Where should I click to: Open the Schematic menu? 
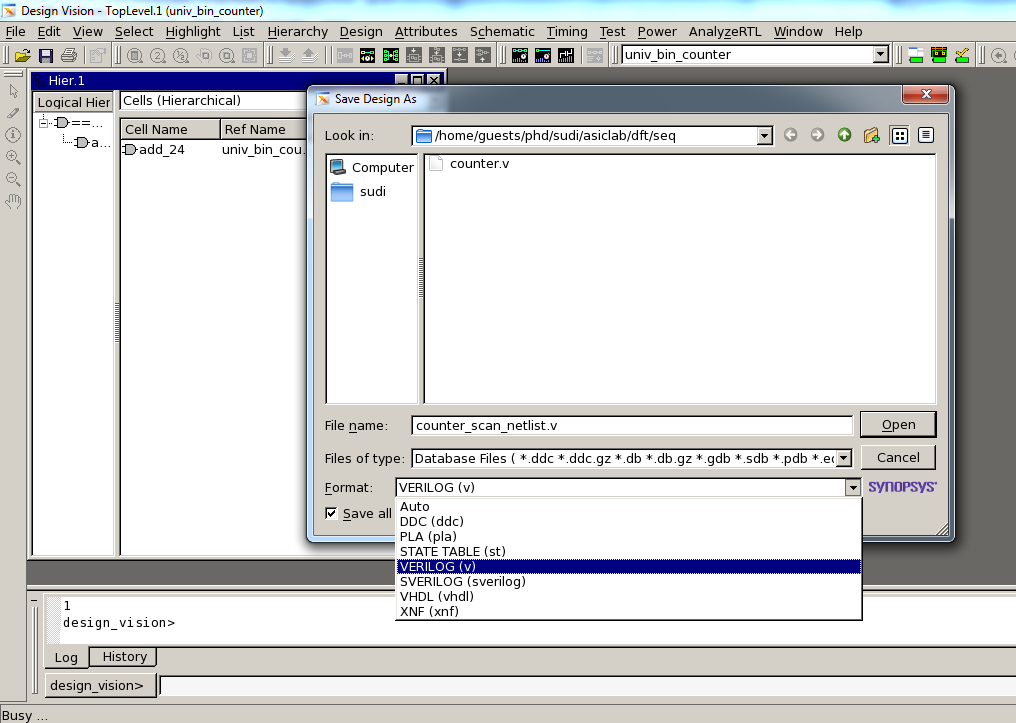click(502, 32)
